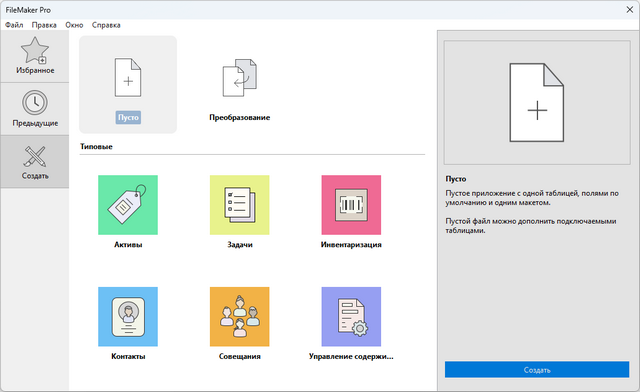Click the Контакты template label

128,356
